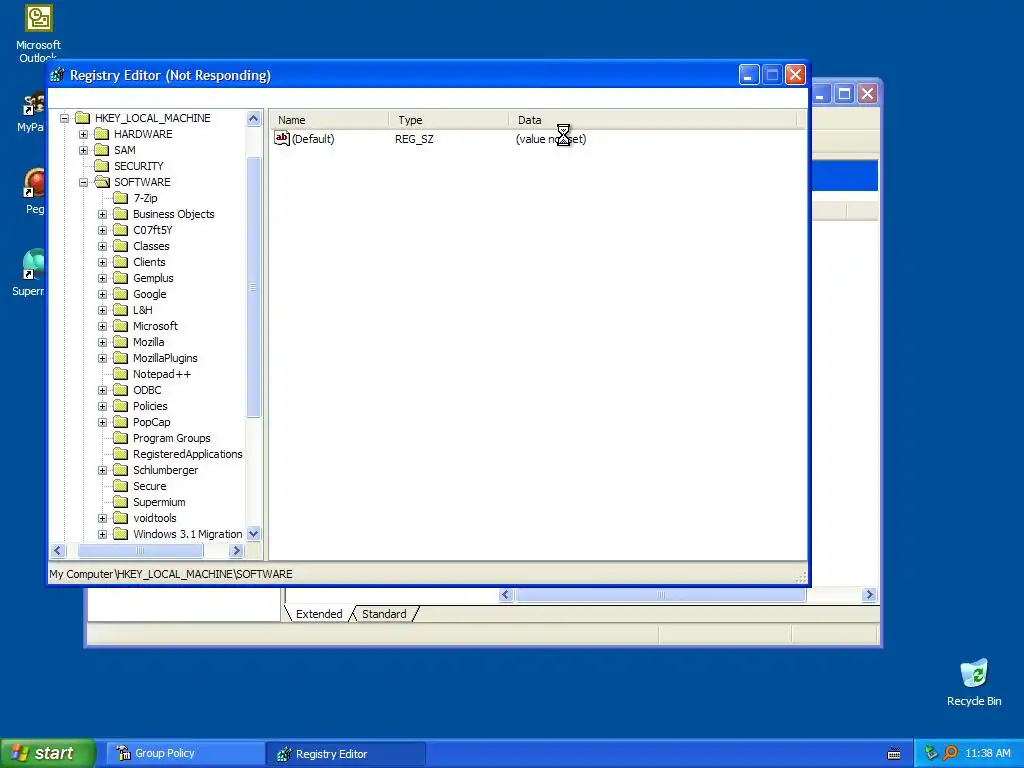Click the Registry Editor taskbar button
This screenshot has height=768, width=1024.
click(x=346, y=754)
